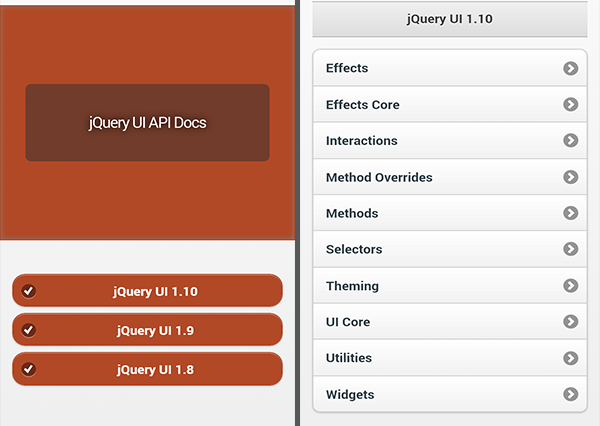Click the arrow icon beside Utilities

571,358
